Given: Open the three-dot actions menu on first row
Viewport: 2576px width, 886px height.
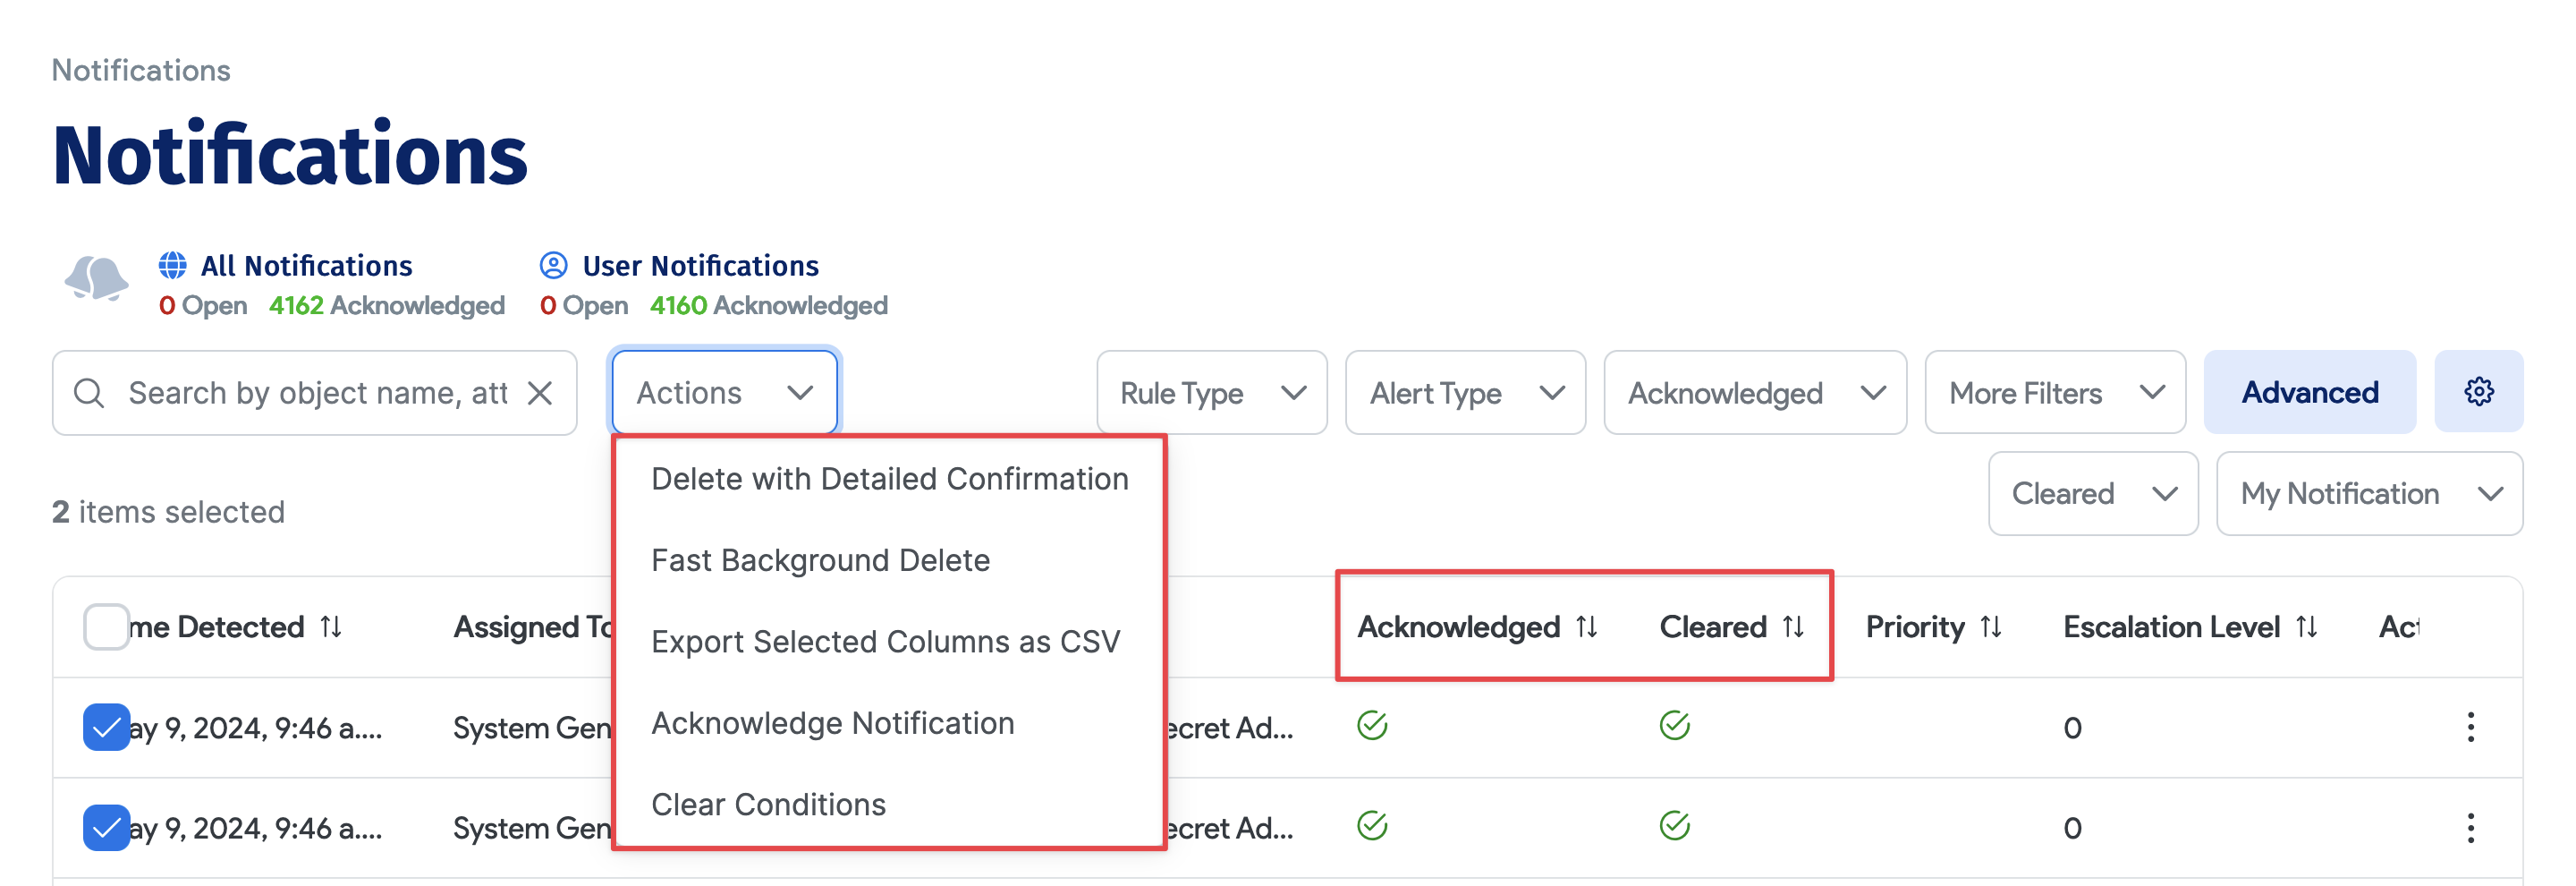Looking at the screenshot, I should 2470,728.
